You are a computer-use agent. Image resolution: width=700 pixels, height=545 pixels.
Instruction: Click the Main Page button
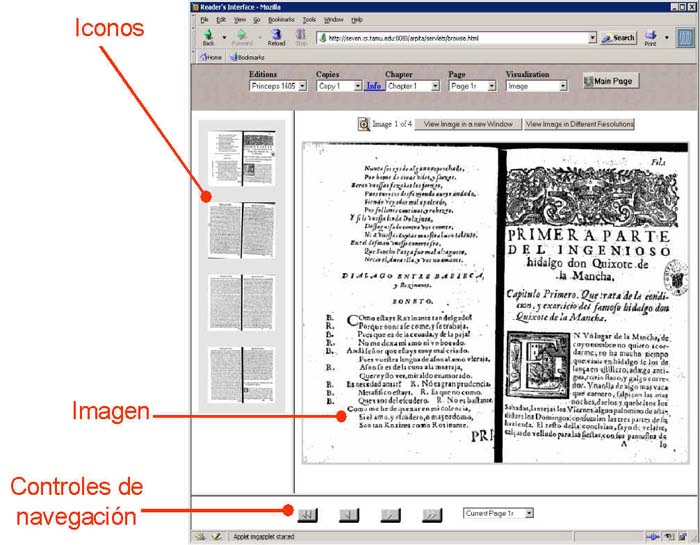point(611,81)
